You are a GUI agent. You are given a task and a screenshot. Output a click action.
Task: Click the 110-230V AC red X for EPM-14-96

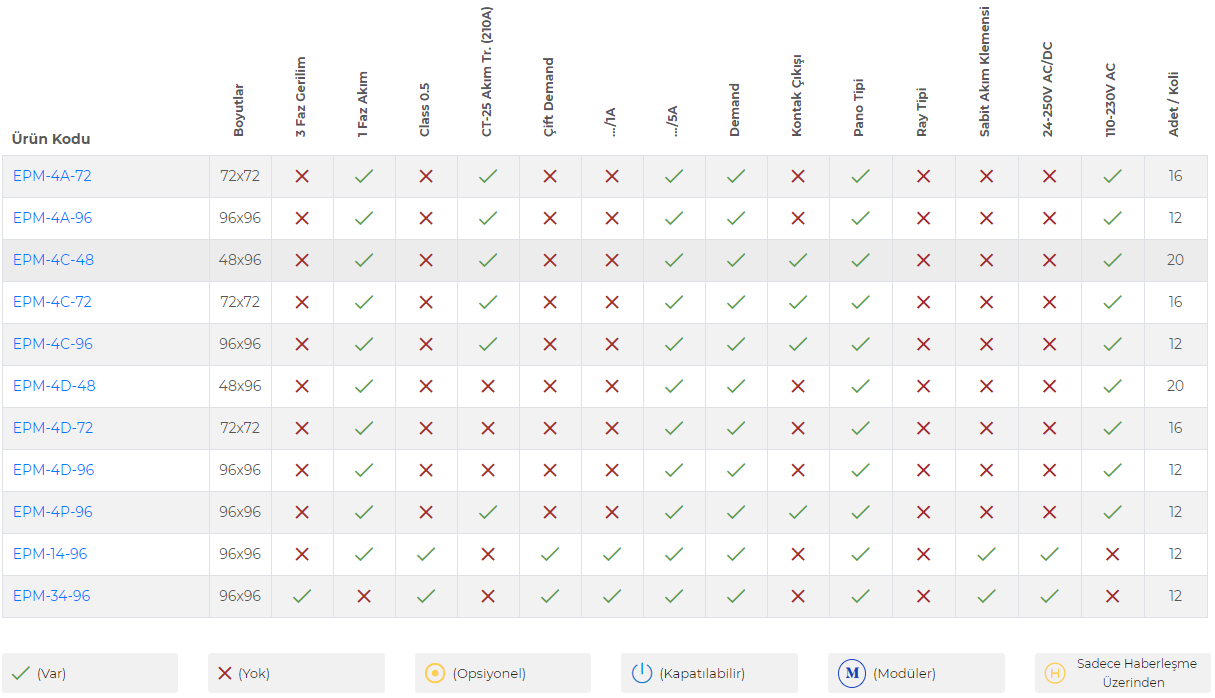point(1112,554)
